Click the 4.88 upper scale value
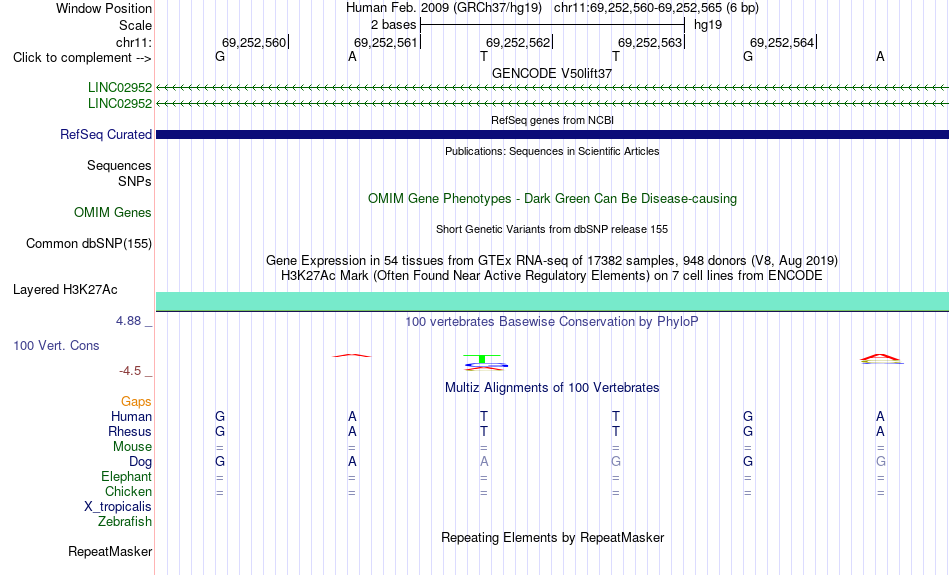Viewport: 950px width, 575px height. (128, 321)
